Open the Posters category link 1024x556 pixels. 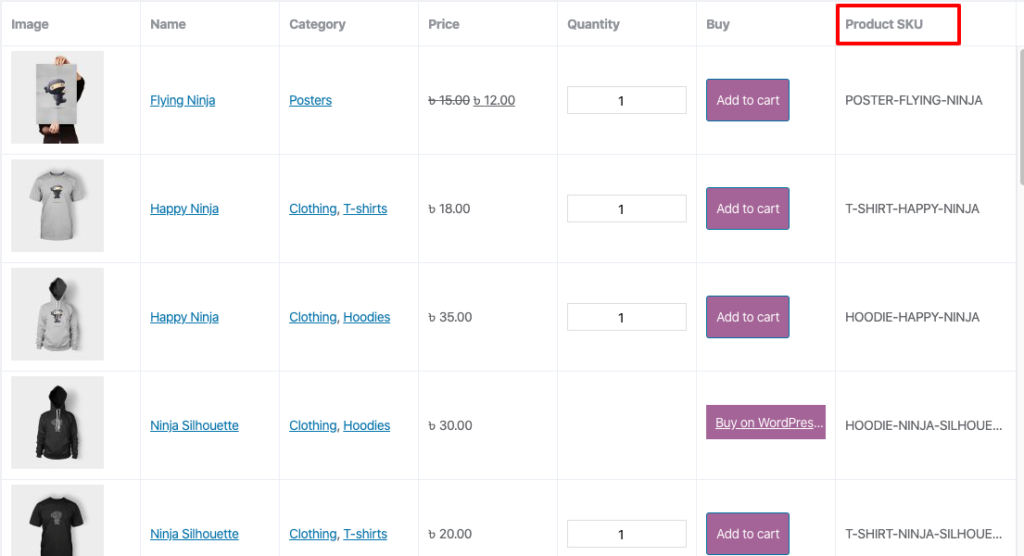tap(310, 100)
